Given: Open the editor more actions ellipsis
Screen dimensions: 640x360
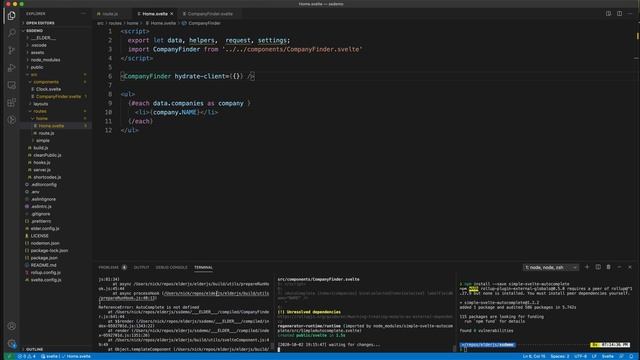Looking at the screenshot, I should pyautogui.click(x=630, y=13).
